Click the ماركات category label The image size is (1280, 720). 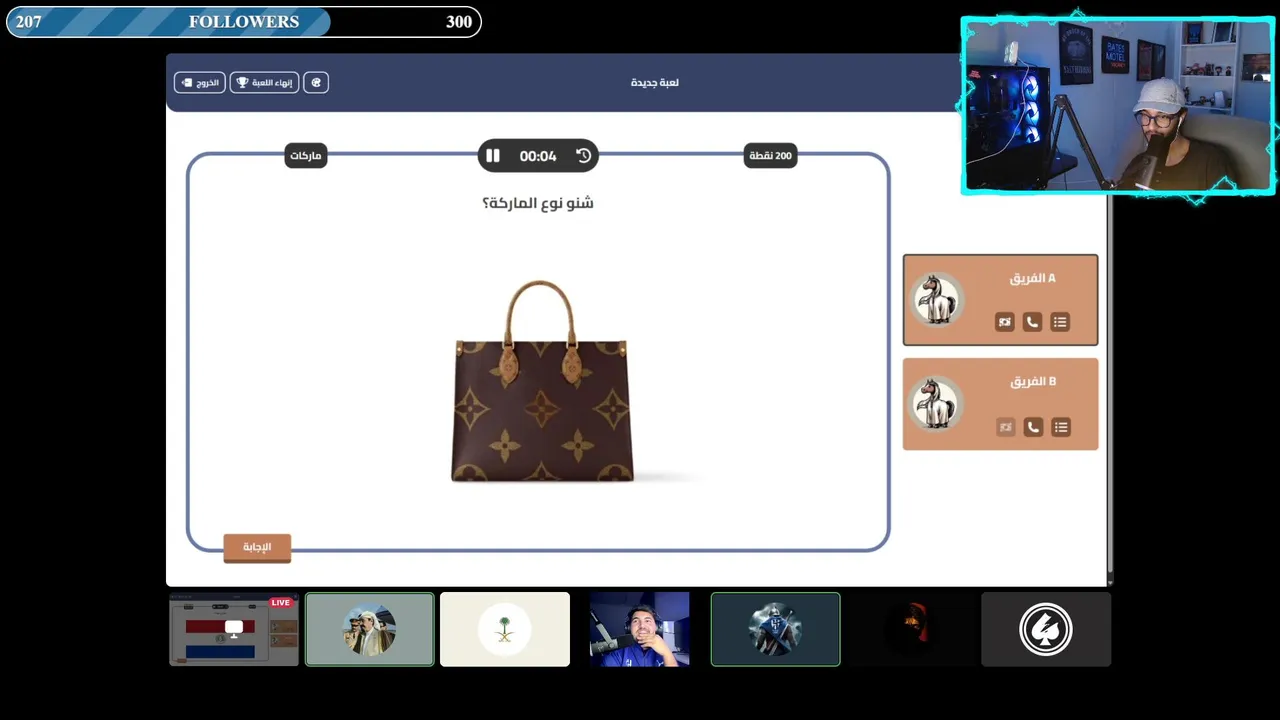click(x=306, y=156)
